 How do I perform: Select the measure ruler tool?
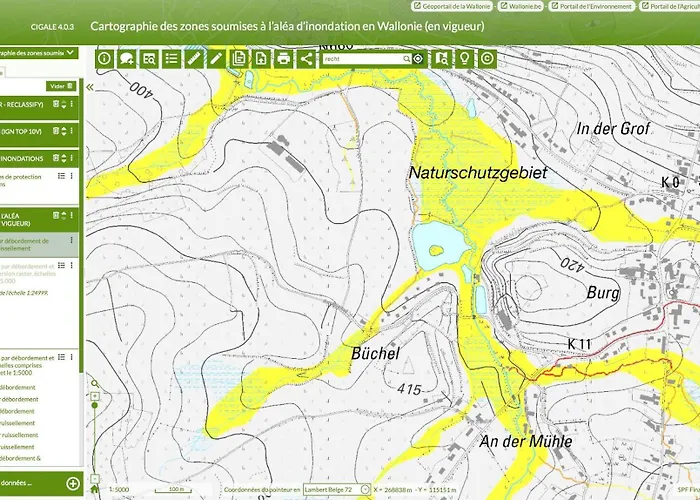click(x=193, y=59)
